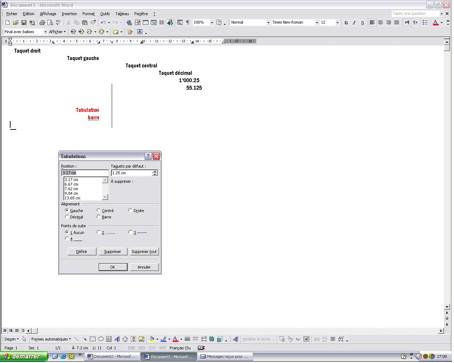The width and height of the screenshot is (454, 363).
Task: Click the Print icon in the toolbar
Action: (x=42, y=22)
